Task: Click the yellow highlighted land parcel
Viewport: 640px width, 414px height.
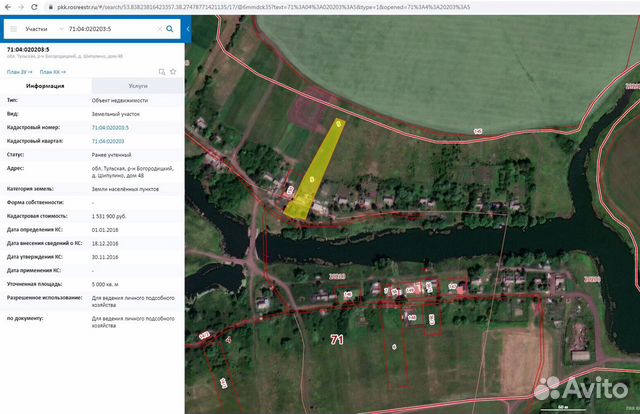Action: pos(318,170)
